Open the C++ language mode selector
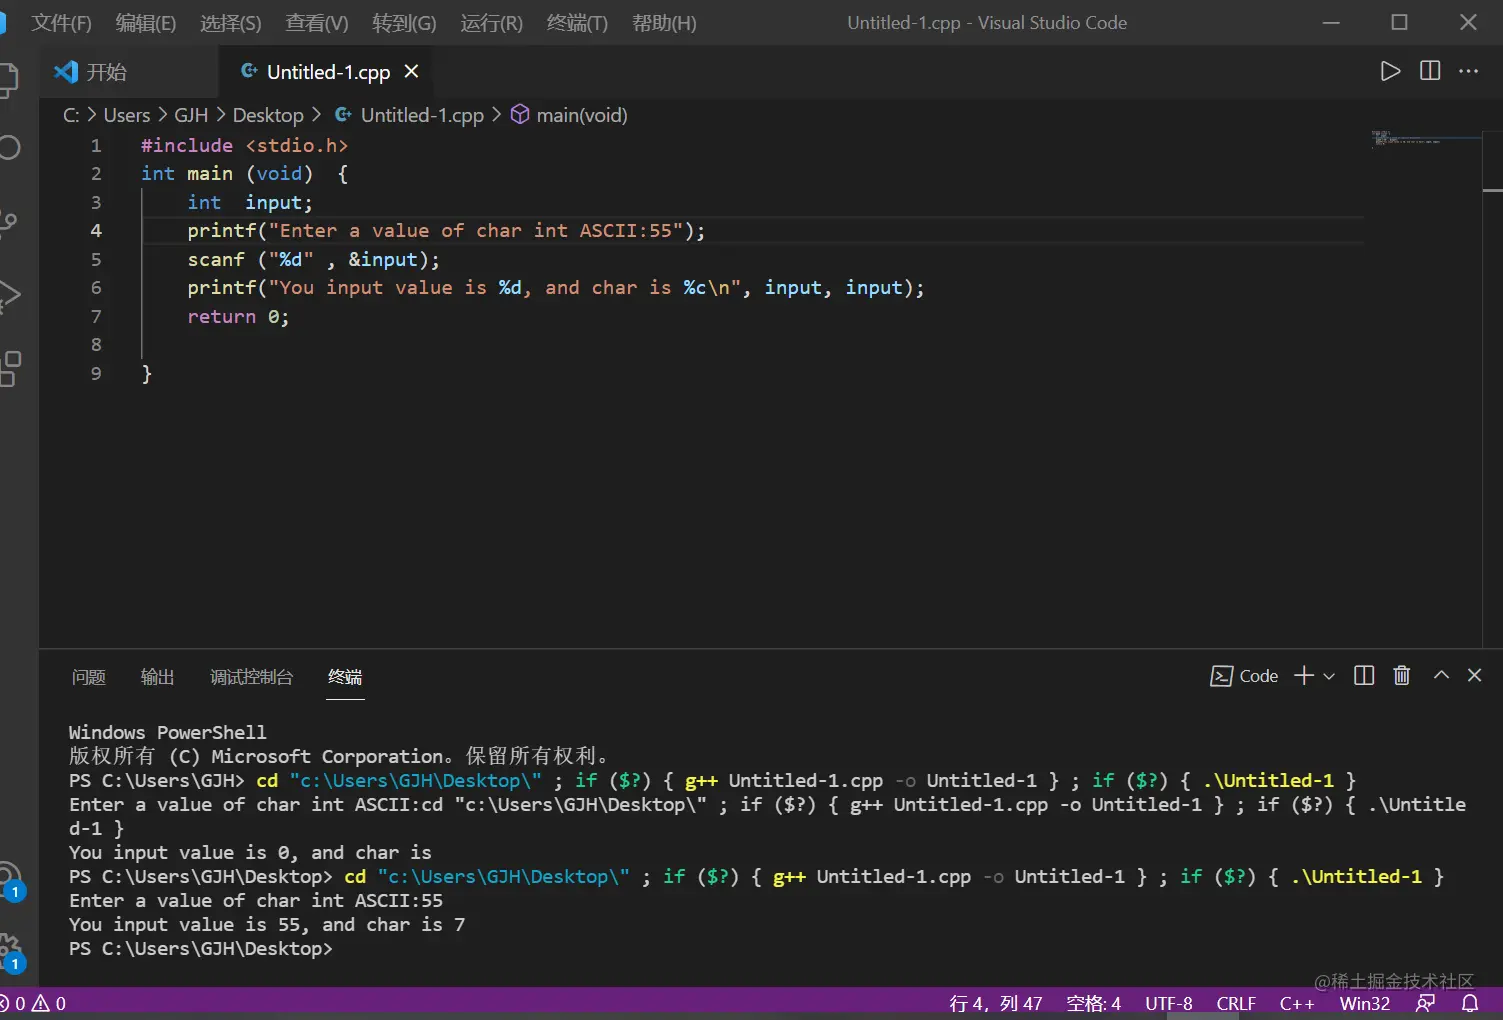The width and height of the screenshot is (1503, 1020). tap(1296, 1003)
